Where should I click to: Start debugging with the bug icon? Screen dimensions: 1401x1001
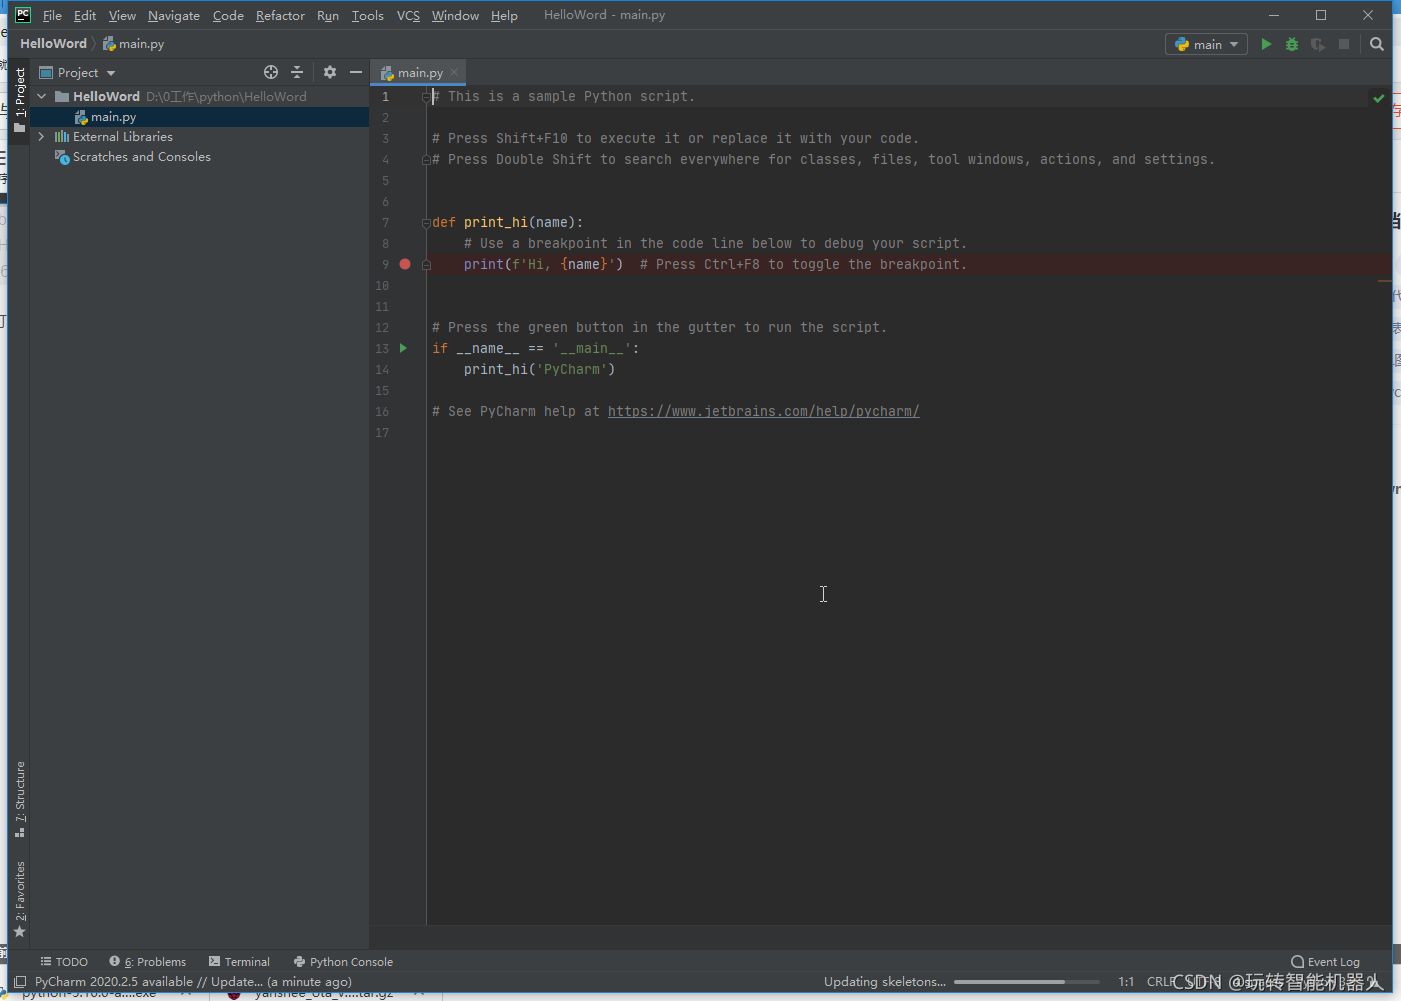coord(1292,44)
